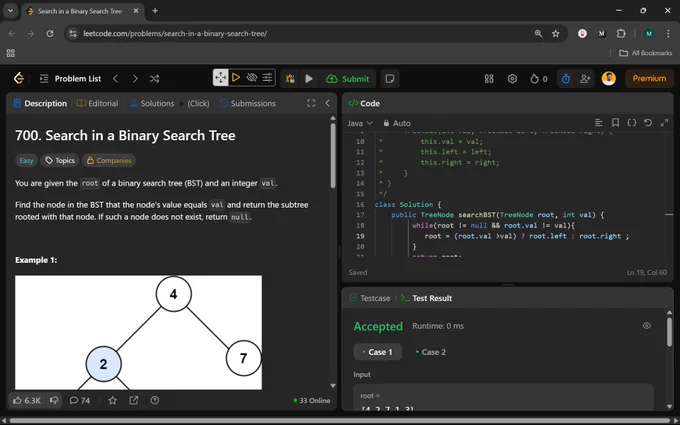Click the Test Result vertical scrollbar
Screen dimensions: 680x425
[x=669, y=332]
